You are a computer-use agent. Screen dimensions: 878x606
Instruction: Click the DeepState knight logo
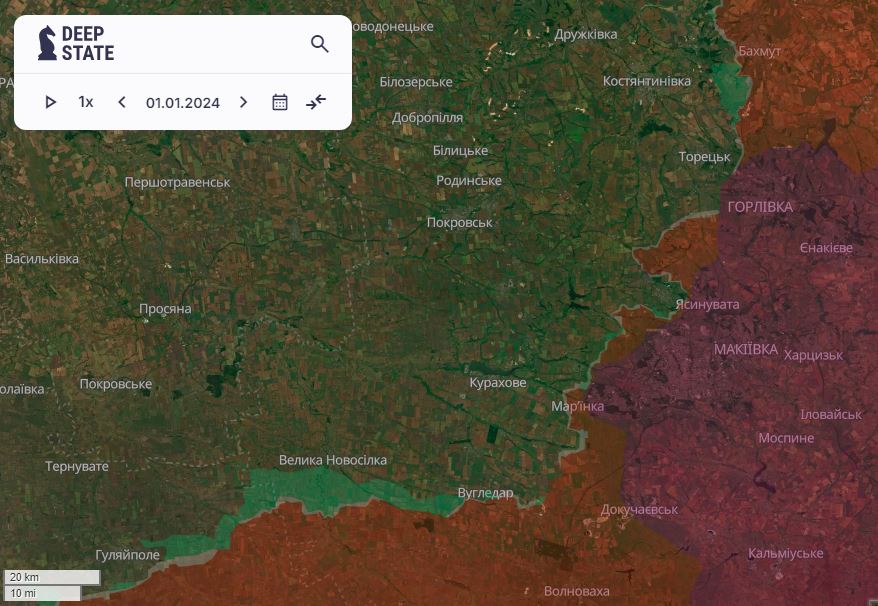coord(47,43)
